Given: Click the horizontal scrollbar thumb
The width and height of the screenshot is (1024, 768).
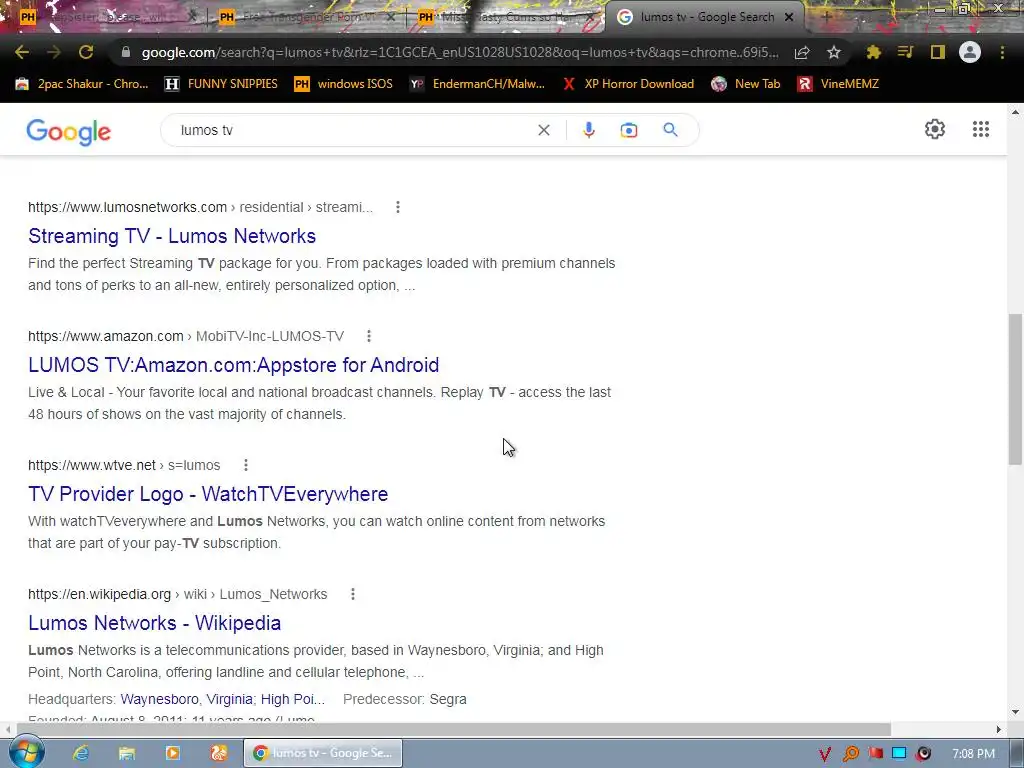Looking at the screenshot, I should pyautogui.click(x=454, y=729).
